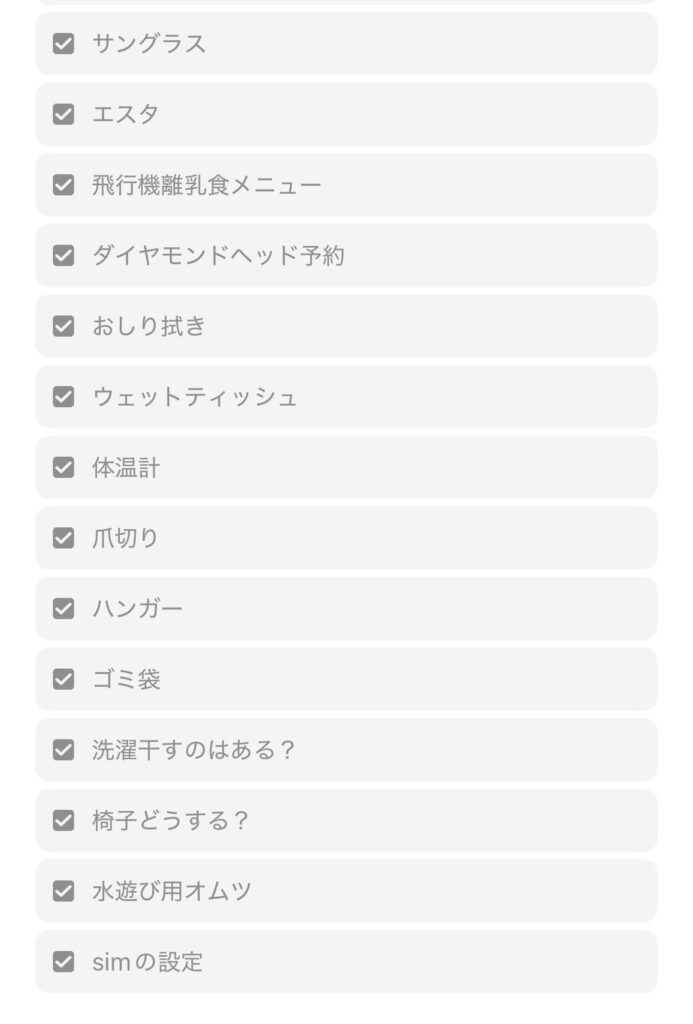Uncheck the 水遊び用オムツ checkbox

point(64,892)
